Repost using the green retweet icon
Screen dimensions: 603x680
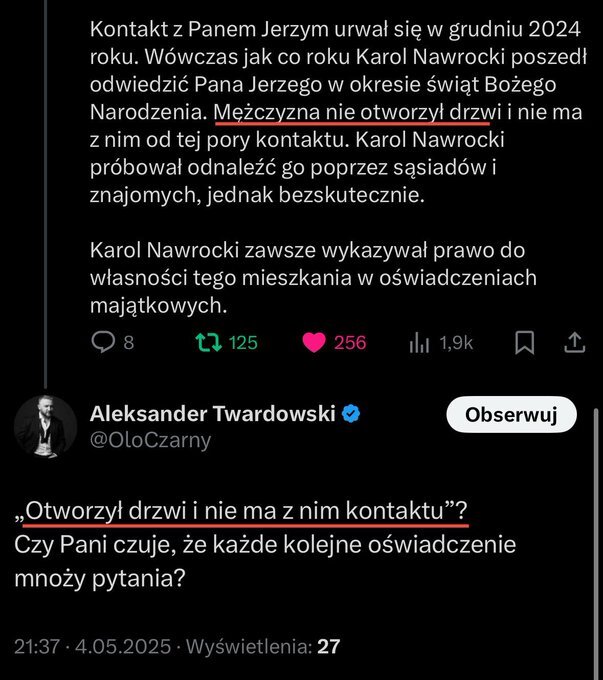(206, 342)
